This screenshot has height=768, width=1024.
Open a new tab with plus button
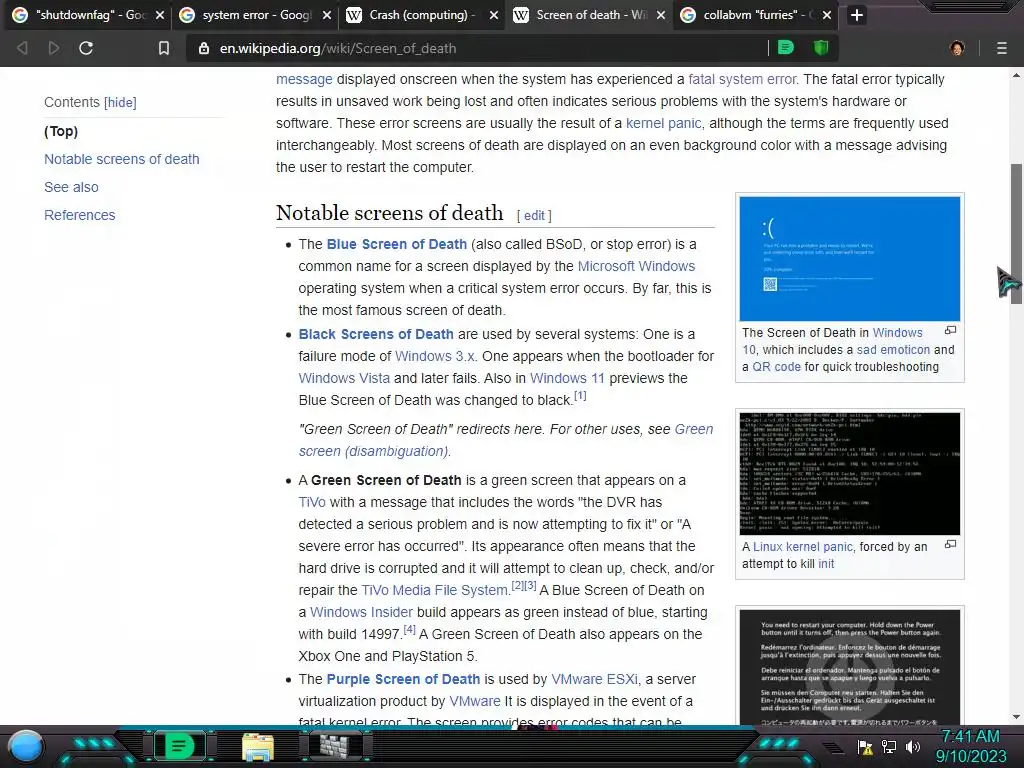click(x=857, y=15)
